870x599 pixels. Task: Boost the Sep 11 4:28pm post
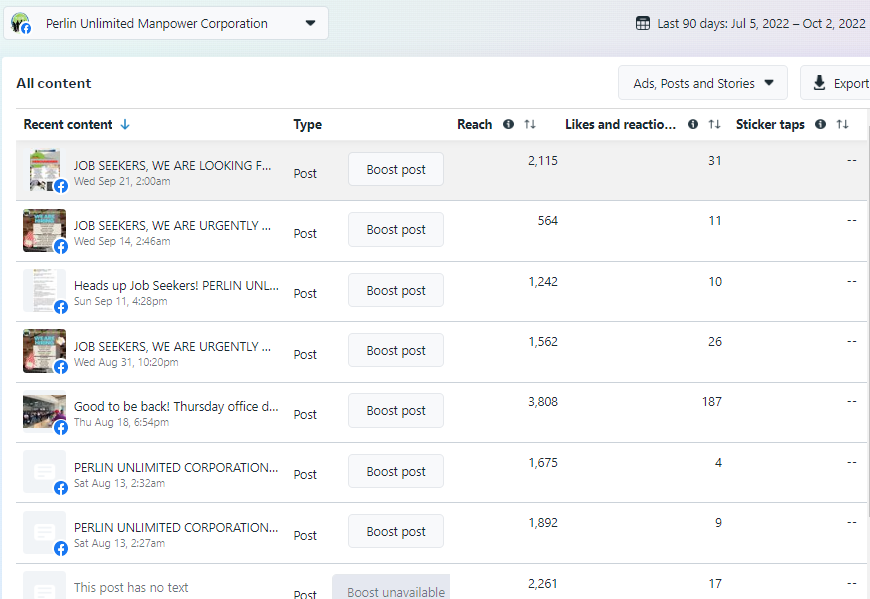pos(396,290)
